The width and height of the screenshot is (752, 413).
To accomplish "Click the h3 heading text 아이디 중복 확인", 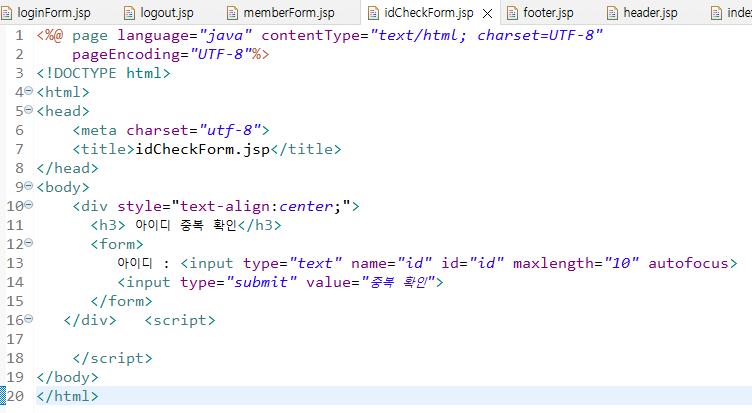I will coord(186,225).
